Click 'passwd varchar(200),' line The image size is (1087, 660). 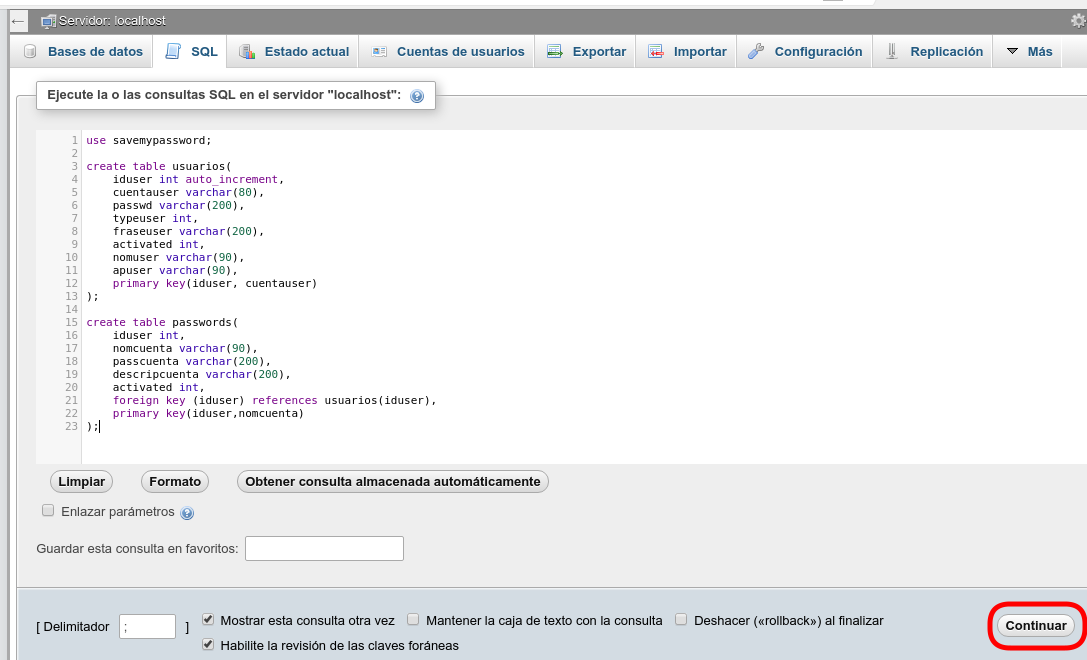click(x=179, y=205)
